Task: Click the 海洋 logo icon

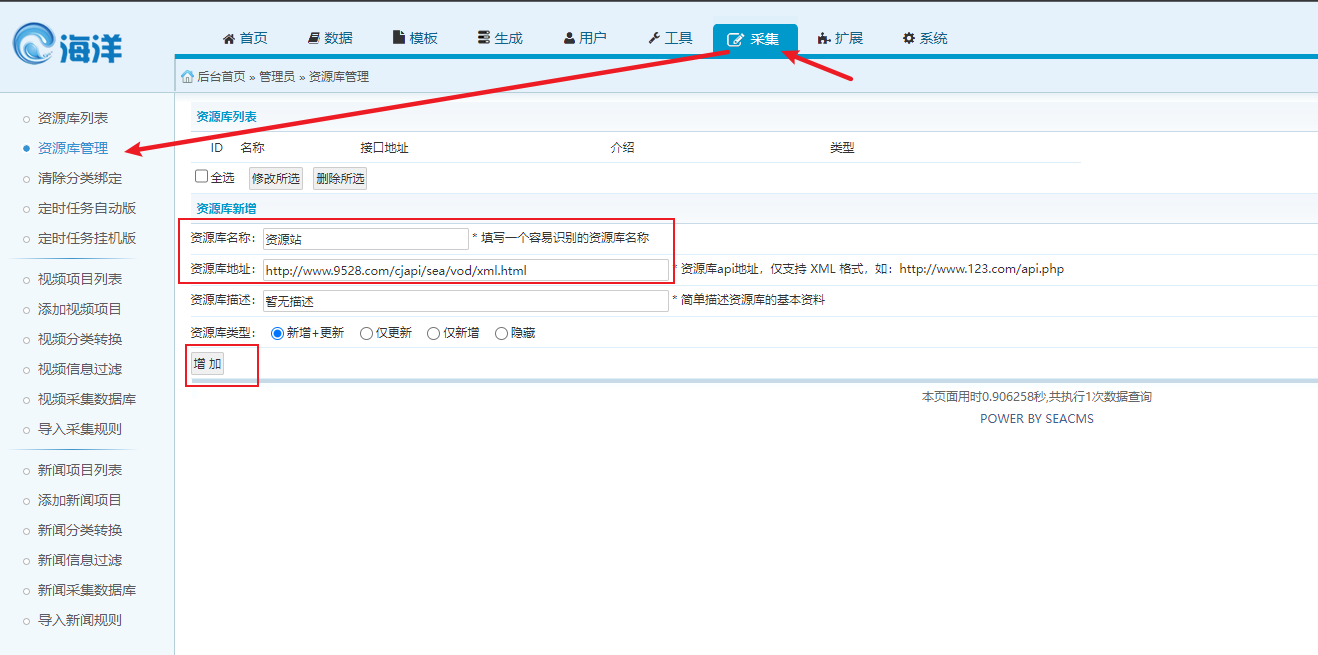Action: (x=37, y=45)
